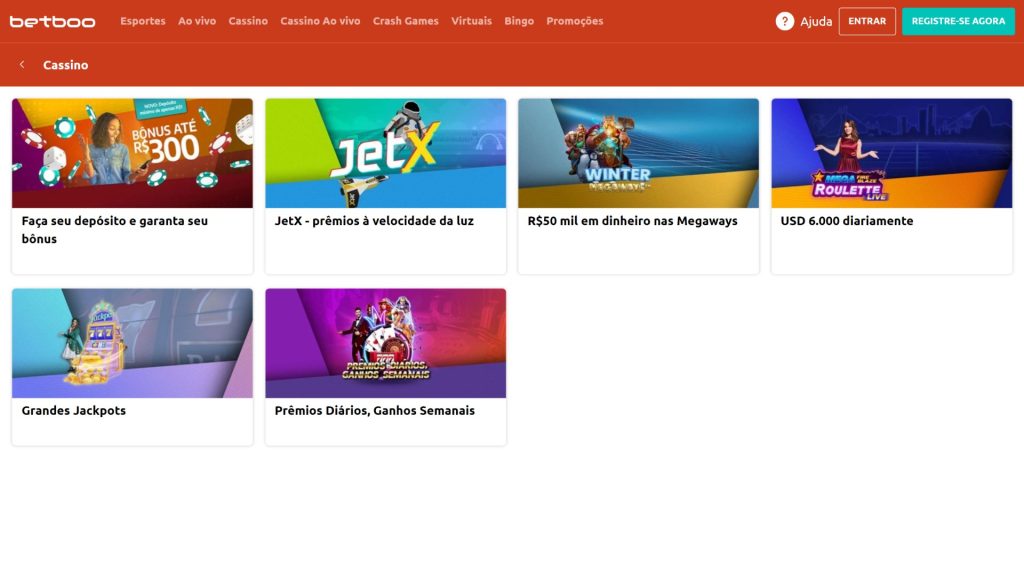Click the Cassino page heading

65,65
